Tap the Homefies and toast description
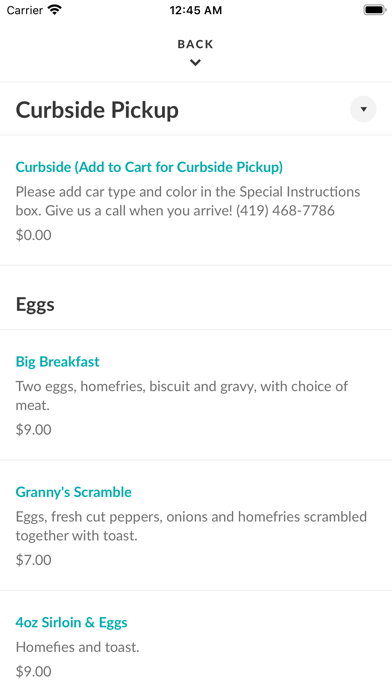Screen dimensions: 392x696 coord(78,647)
